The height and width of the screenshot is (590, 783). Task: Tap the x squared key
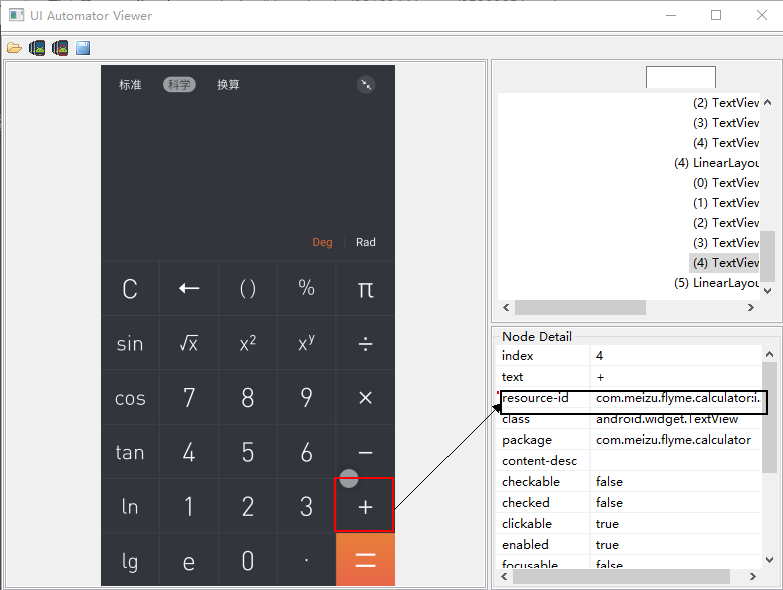[248, 343]
